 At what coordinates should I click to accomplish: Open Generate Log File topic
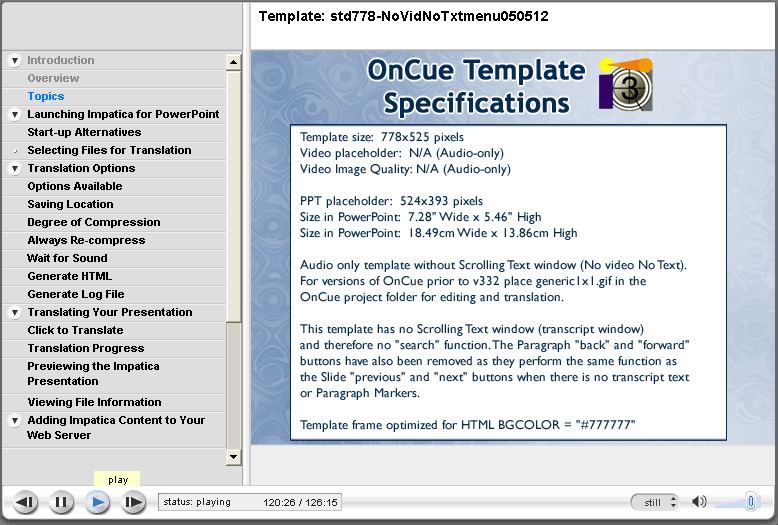(x=75, y=294)
